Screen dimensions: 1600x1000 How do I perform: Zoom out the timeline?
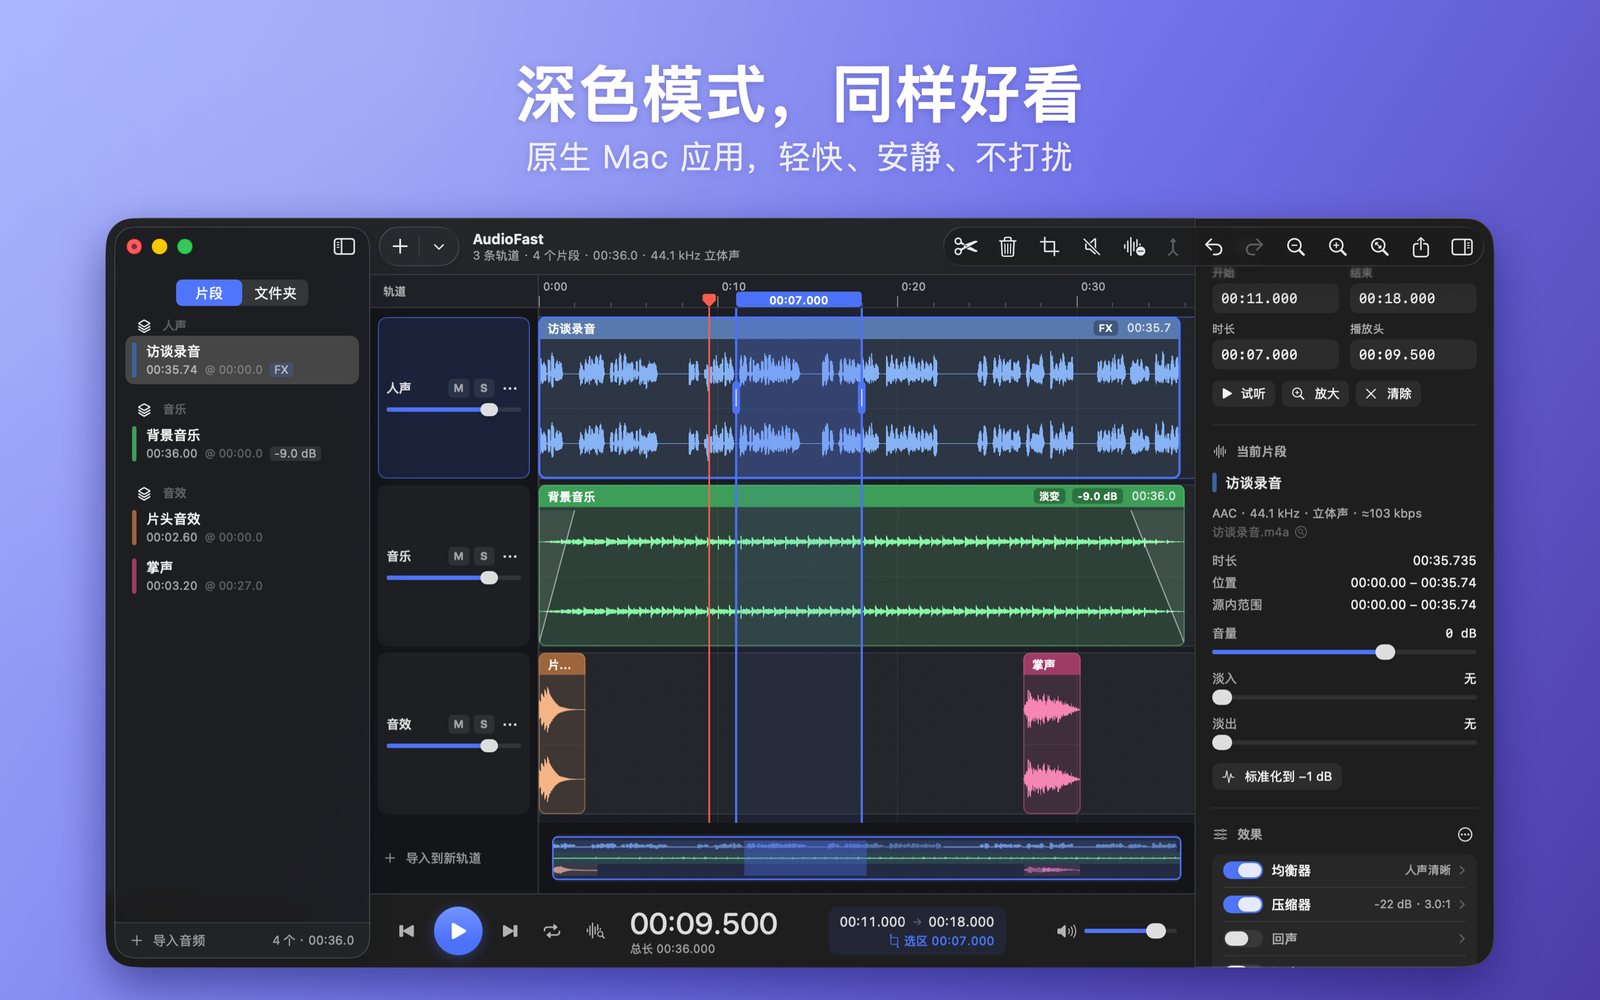click(x=1296, y=247)
